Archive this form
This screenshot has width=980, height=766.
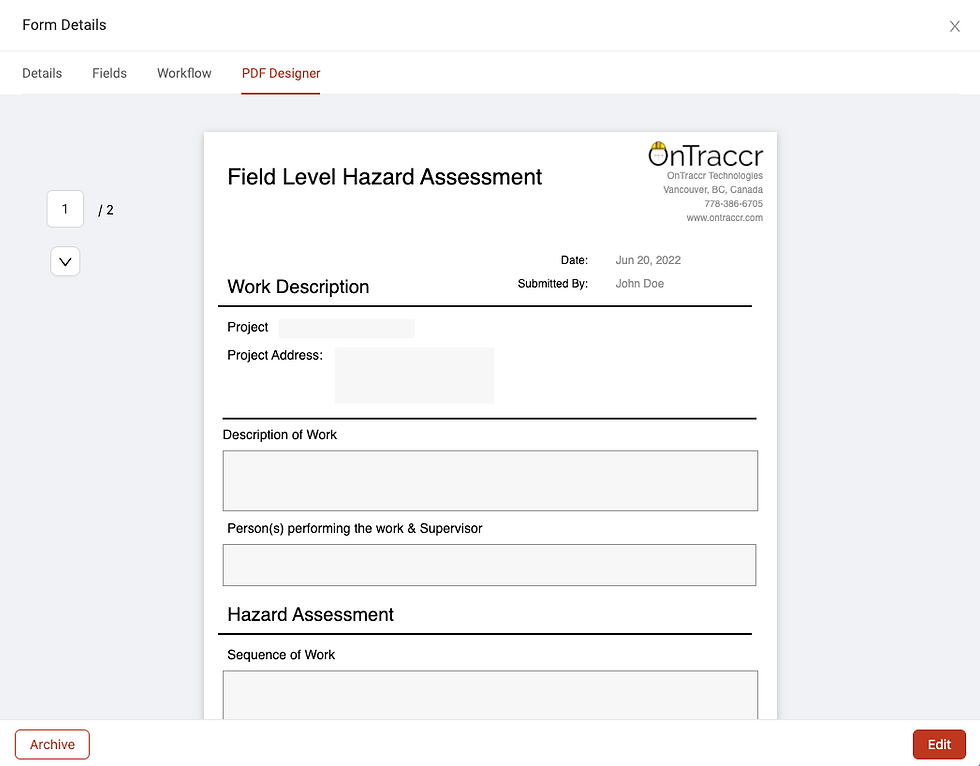52,744
